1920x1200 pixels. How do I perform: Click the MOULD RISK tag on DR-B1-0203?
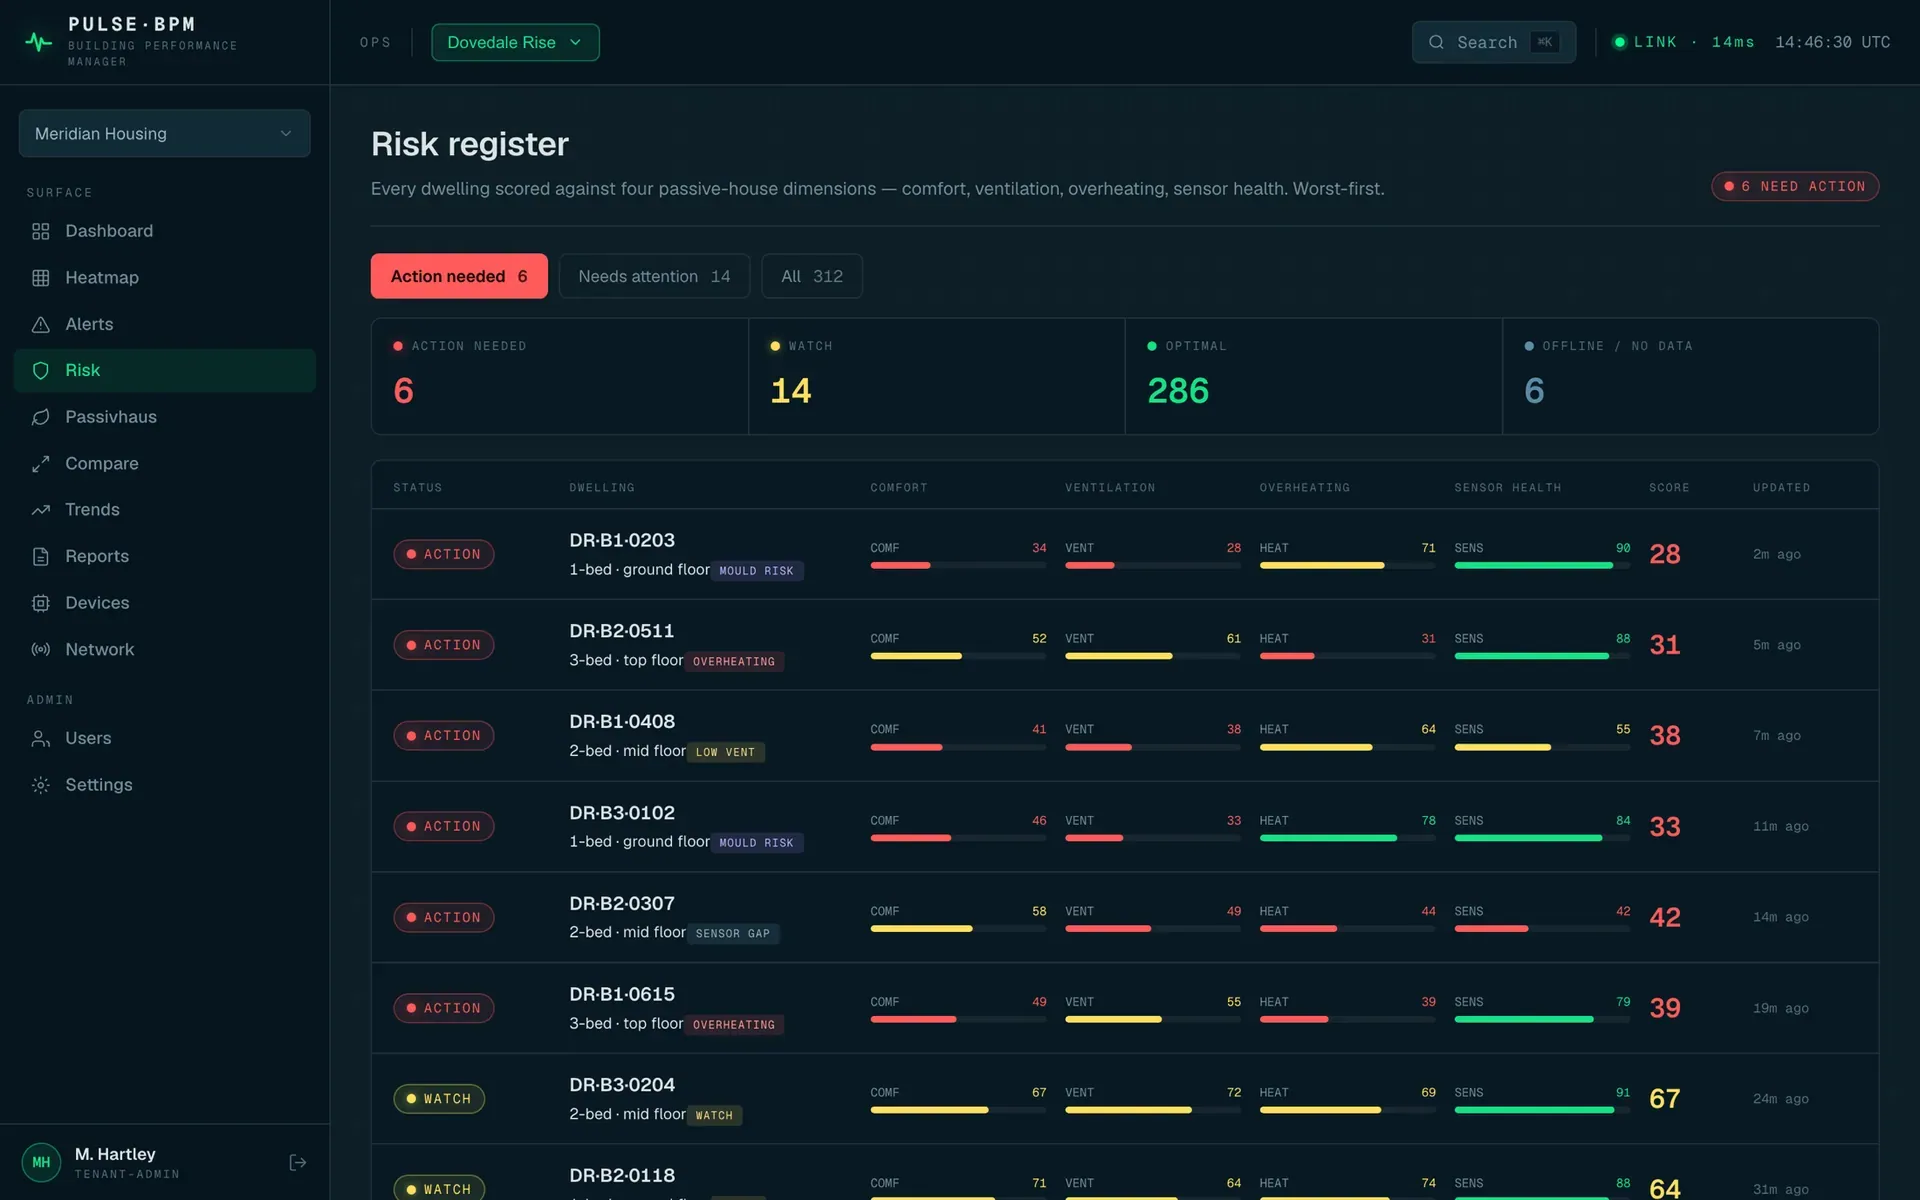point(757,571)
